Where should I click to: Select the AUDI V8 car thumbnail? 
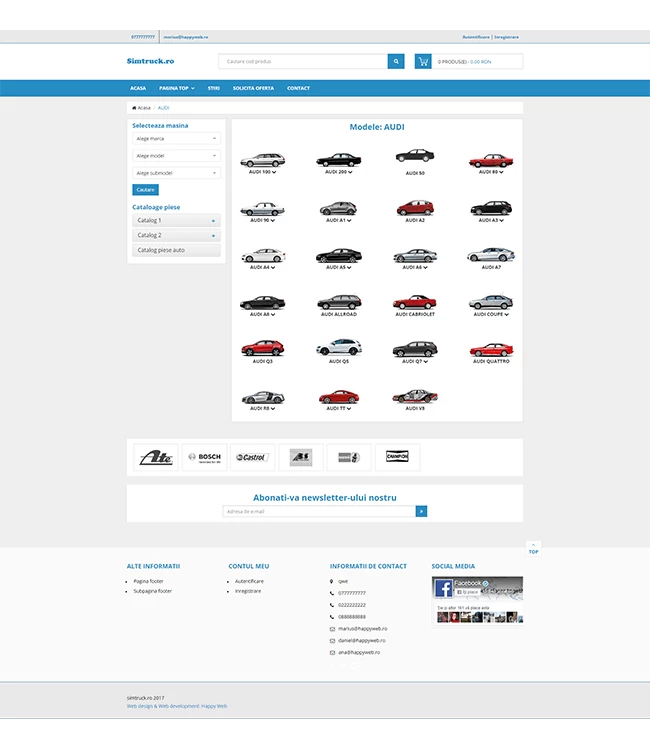pyautogui.click(x=415, y=396)
